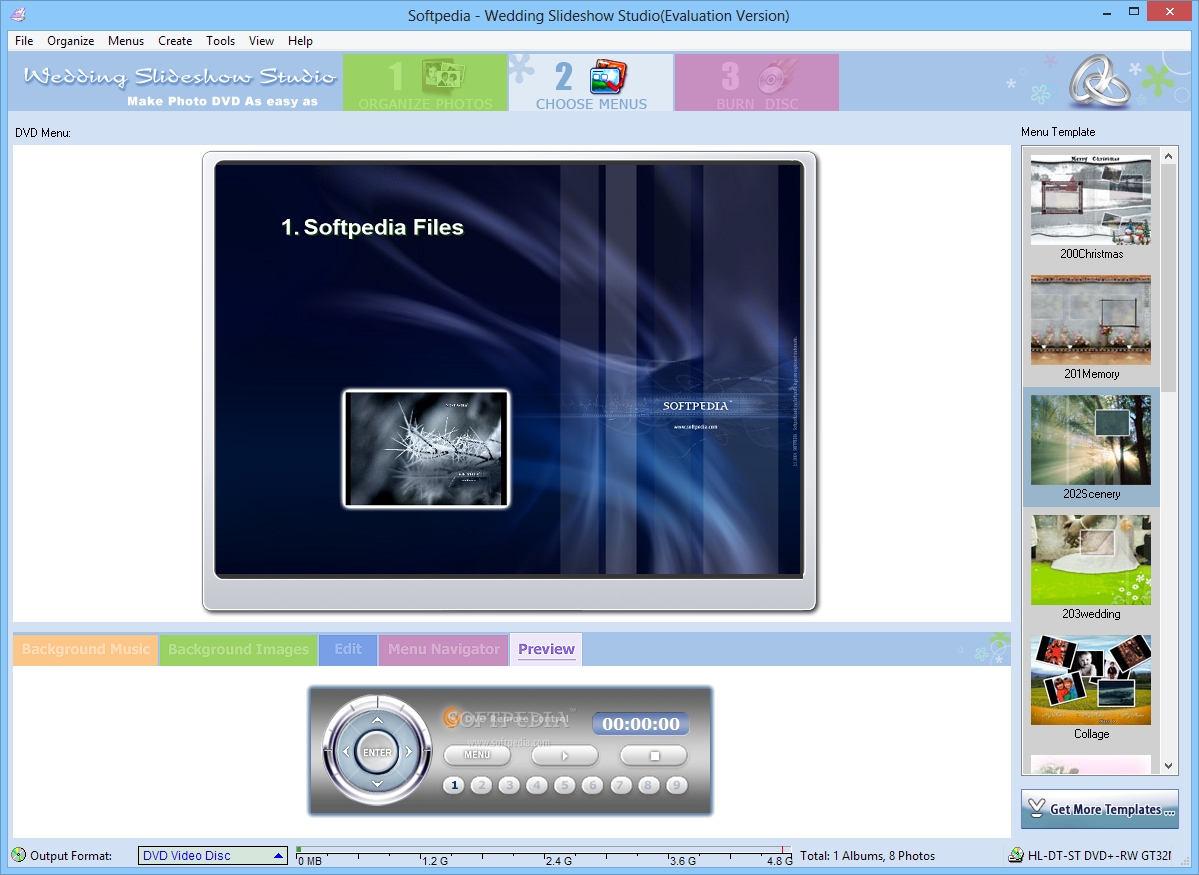Go to step 3 Burn Disc

click(757, 83)
